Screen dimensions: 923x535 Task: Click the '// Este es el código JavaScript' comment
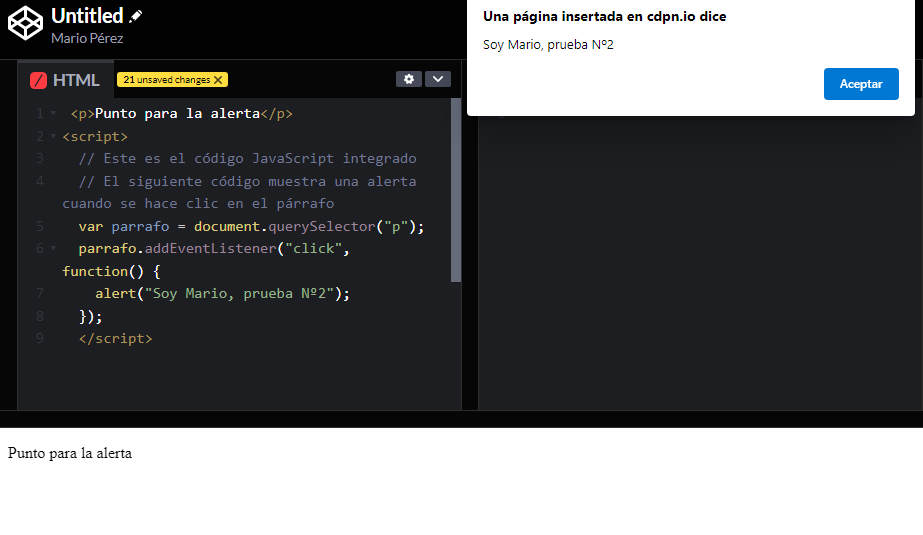[247, 158]
